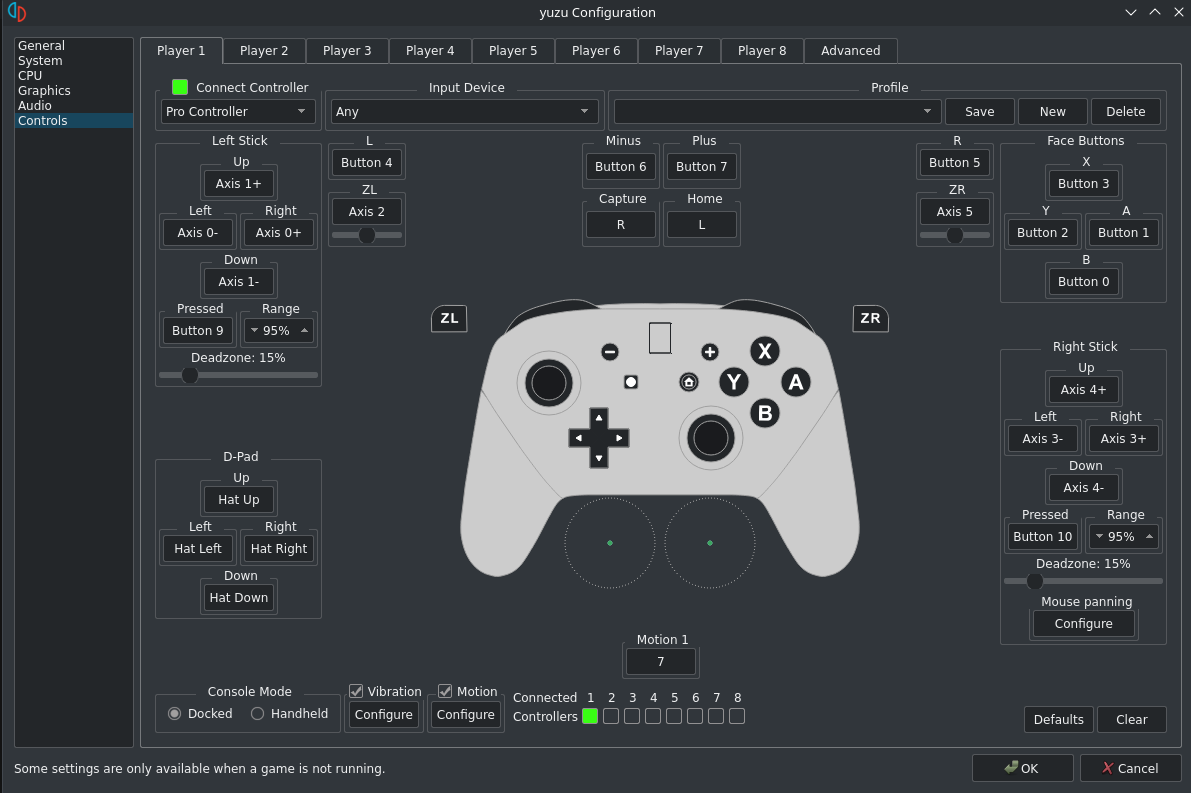Expand the Input Device dropdown
The width and height of the screenshot is (1191, 793).
464,112
